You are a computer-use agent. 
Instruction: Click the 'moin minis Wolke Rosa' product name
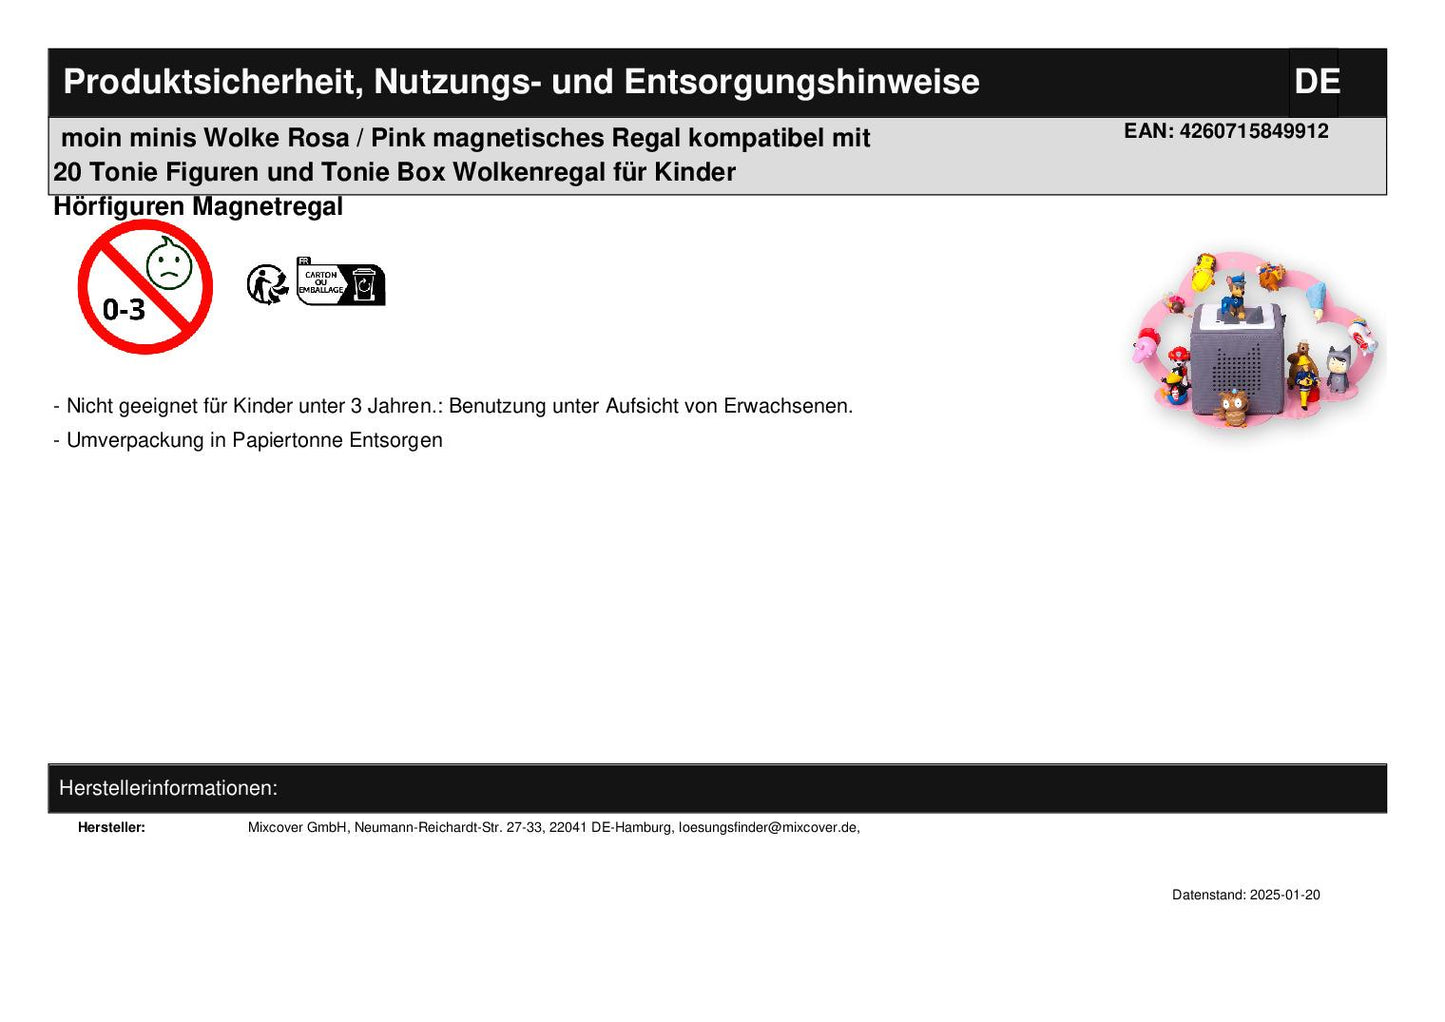pyautogui.click(x=205, y=138)
